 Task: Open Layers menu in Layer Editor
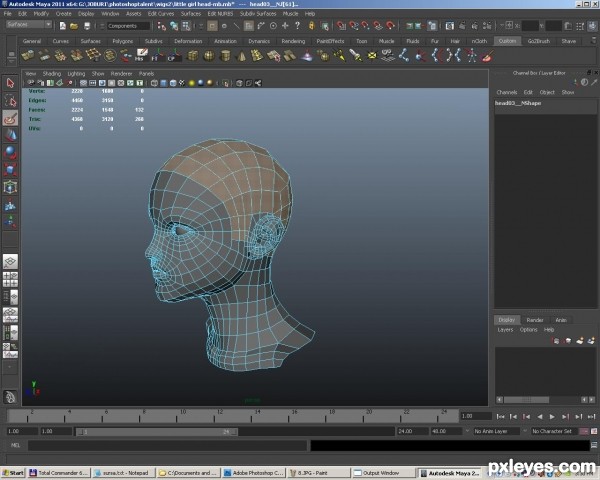505,330
